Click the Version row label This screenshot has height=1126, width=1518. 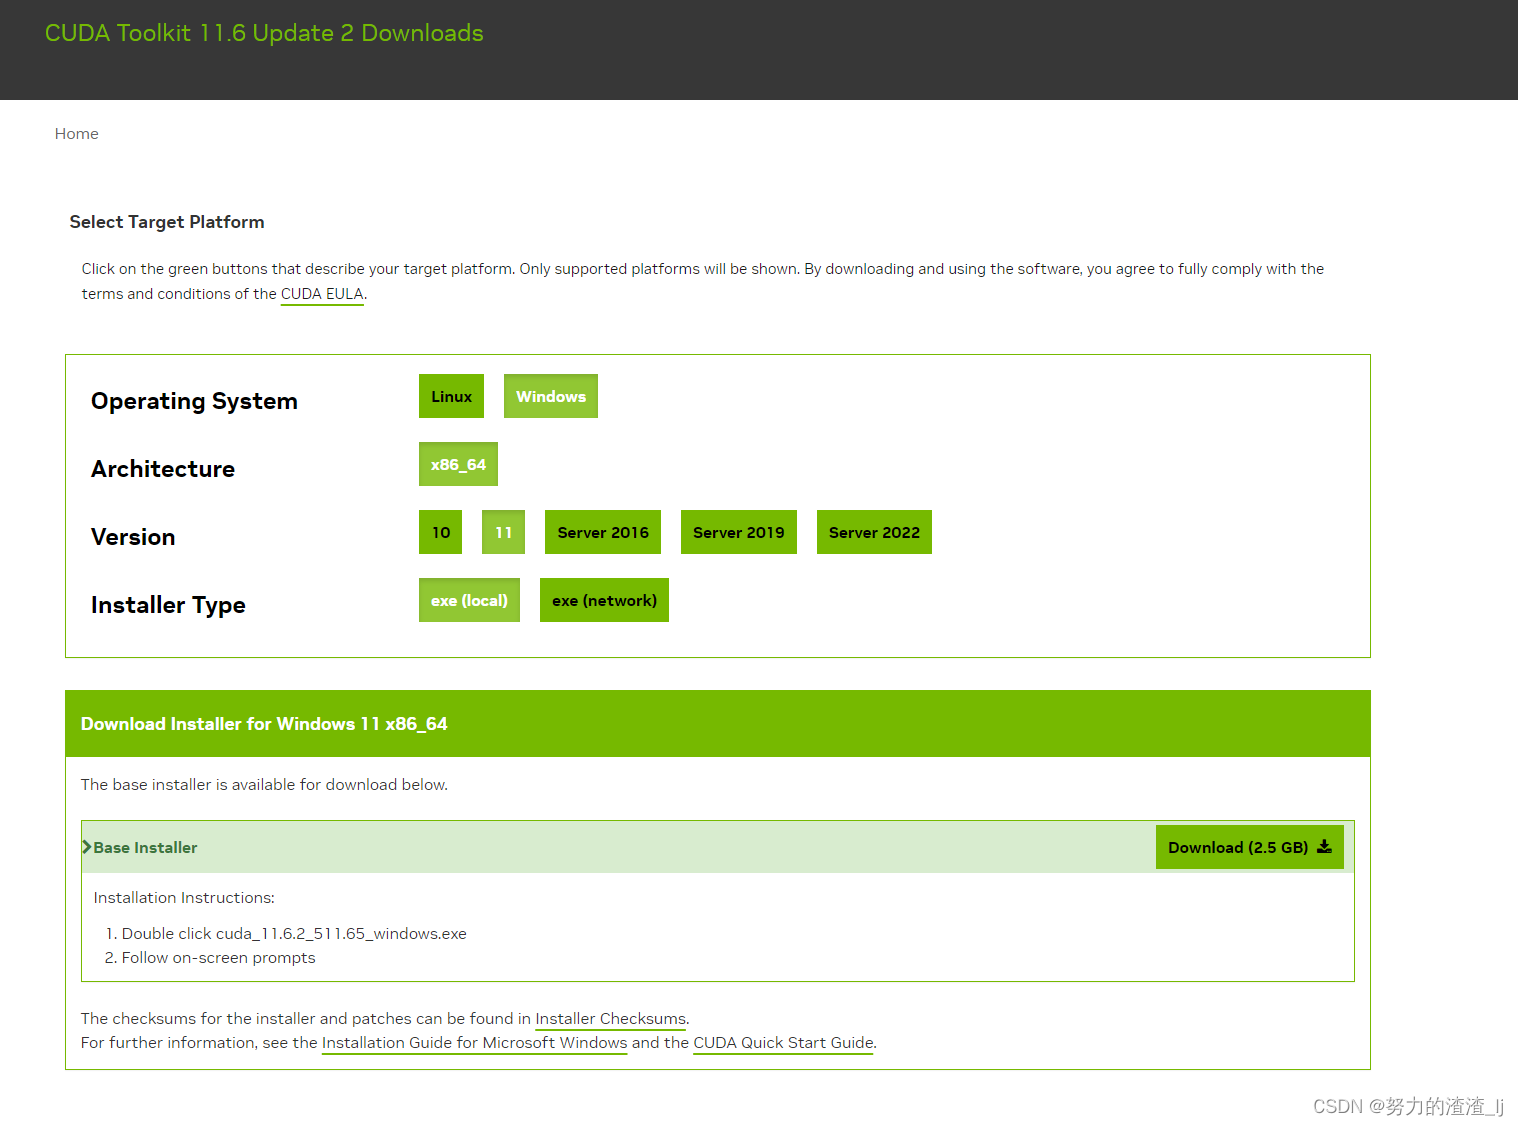click(133, 537)
